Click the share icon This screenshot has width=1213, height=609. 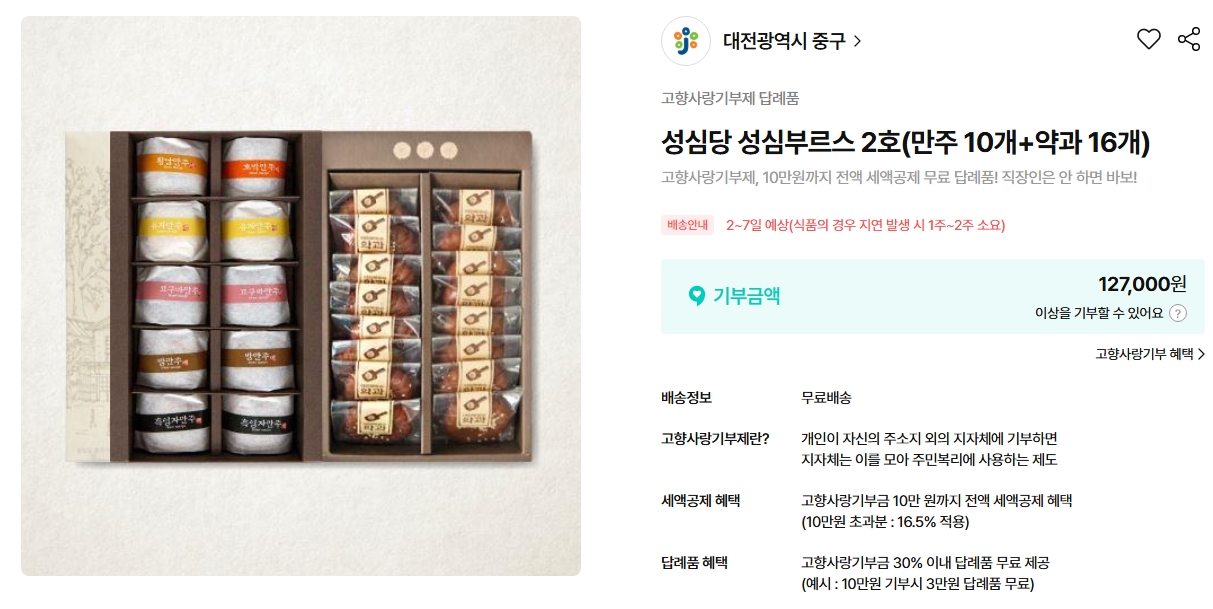1189,40
